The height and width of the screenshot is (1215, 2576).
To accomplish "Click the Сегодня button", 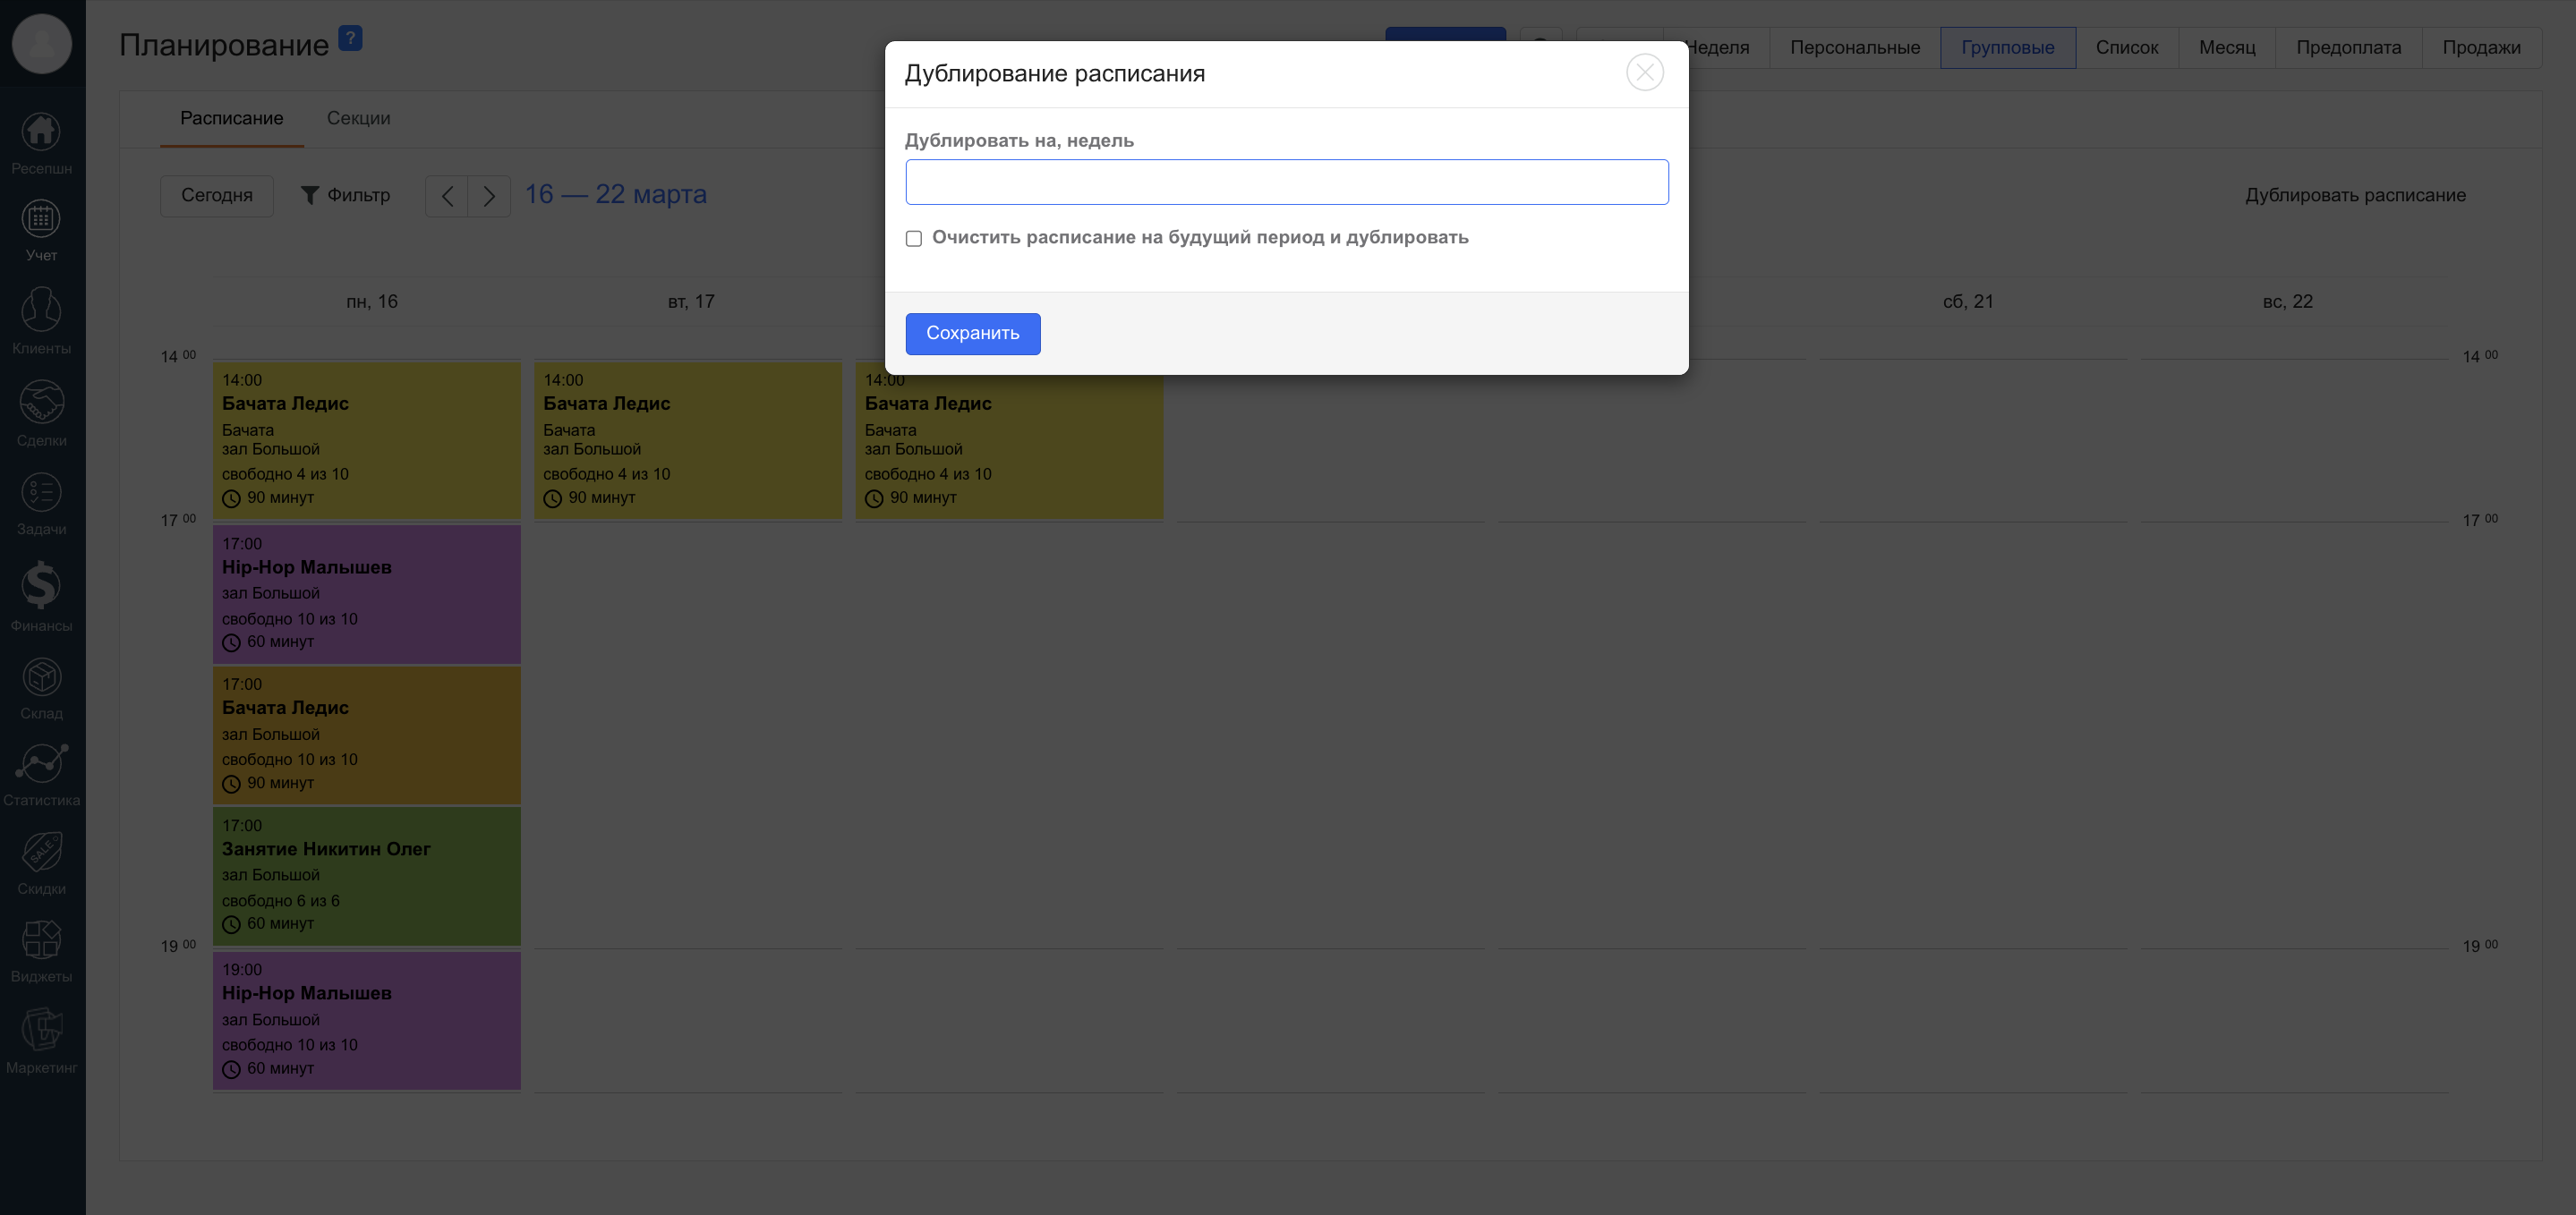I will coord(216,195).
